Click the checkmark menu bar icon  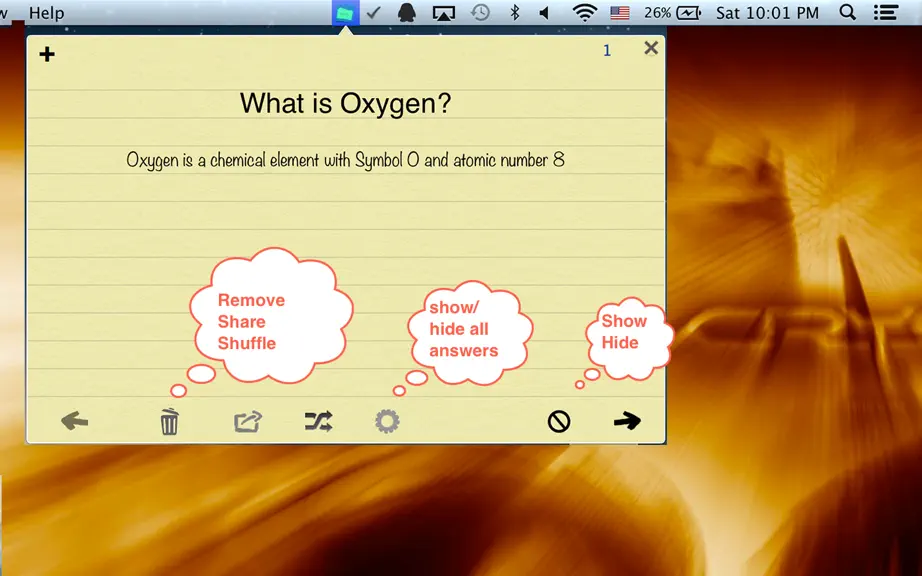(x=373, y=13)
